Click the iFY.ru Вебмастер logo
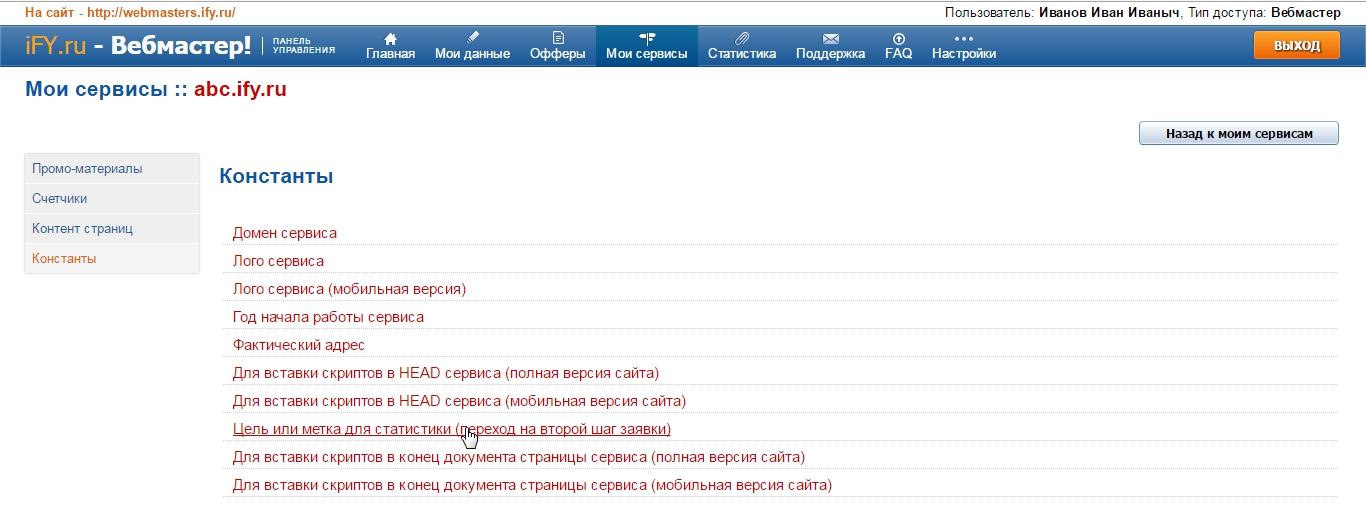This screenshot has height=532, width=1366. (x=138, y=46)
